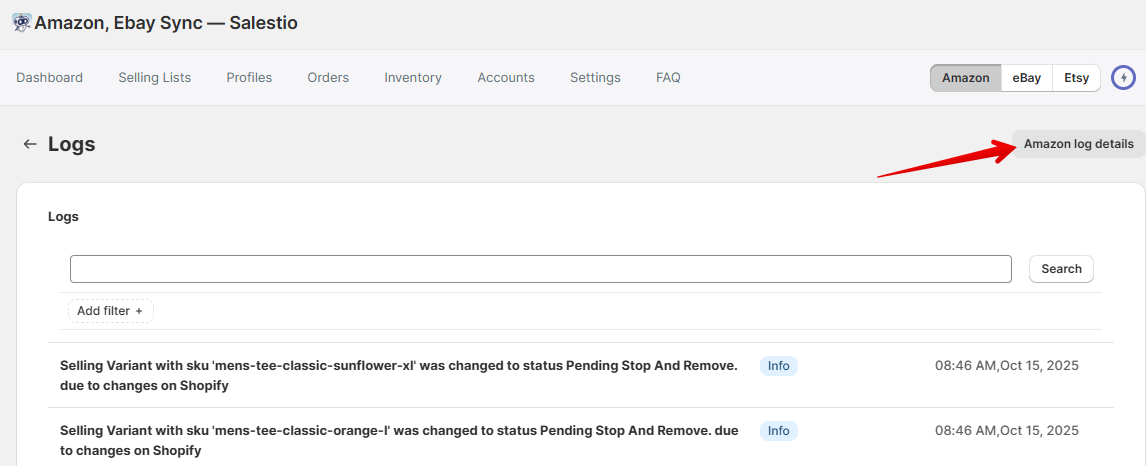Navigate to the Profiles tab
The image size is (1146, 466).
(x=249, y=78)
